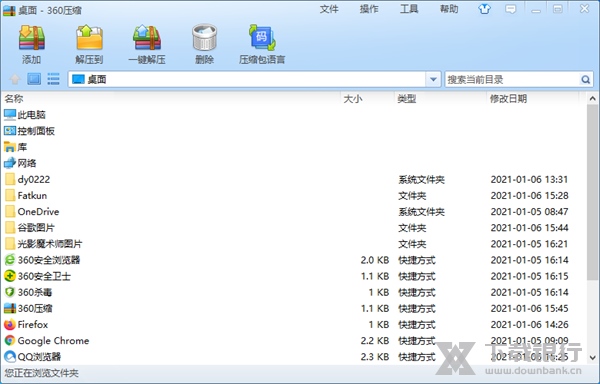The image size is (600, 384).
Task: Click the 1 KB size of 360杀毒
Action: pos(379,292)
